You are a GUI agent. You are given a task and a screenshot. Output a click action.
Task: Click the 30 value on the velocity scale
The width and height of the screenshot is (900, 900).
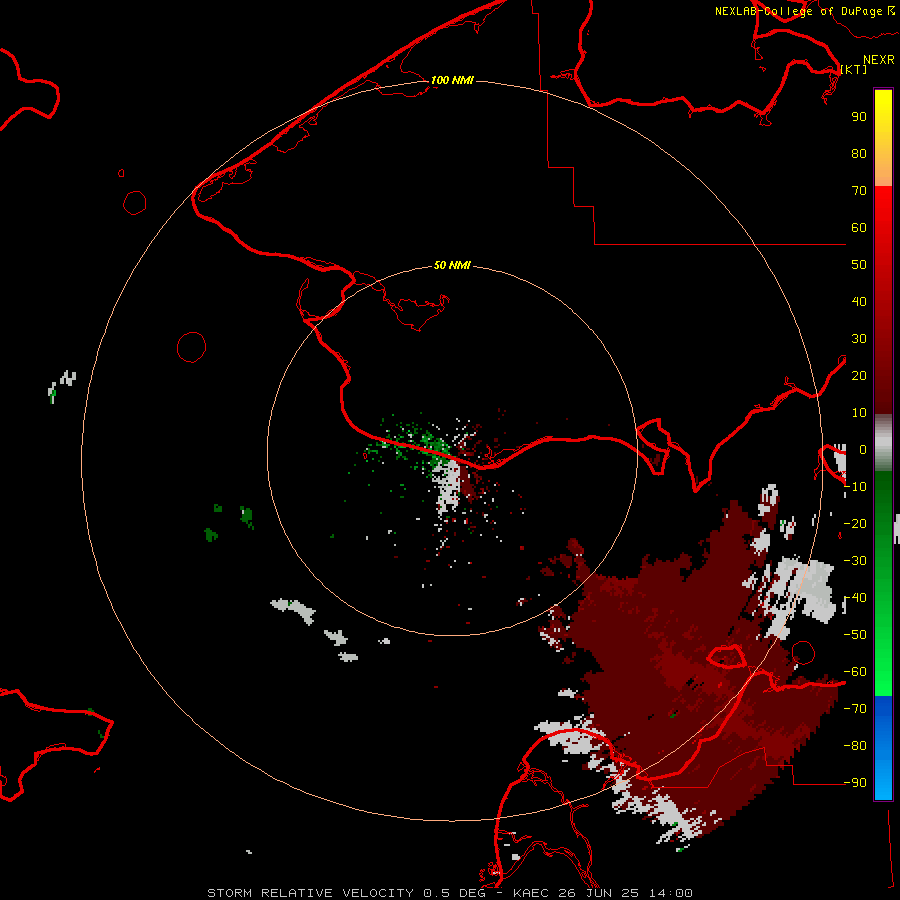(859, 339)
